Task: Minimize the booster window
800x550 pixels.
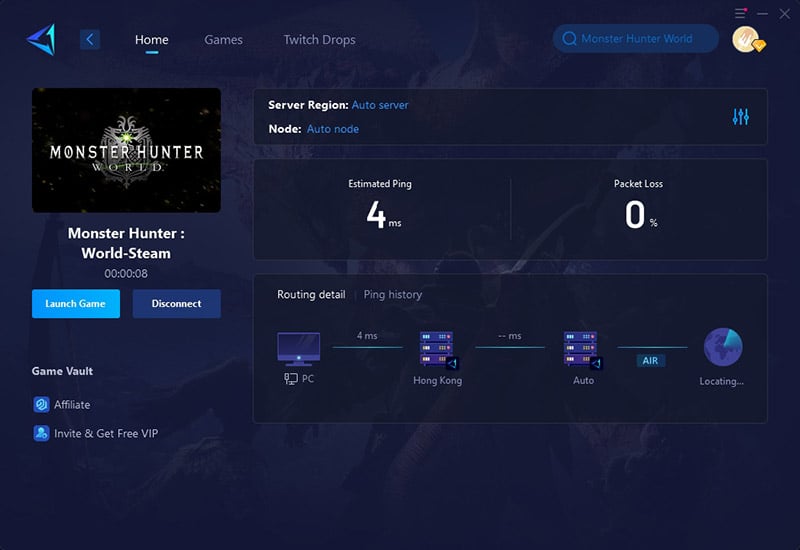Action: tap(763, 14)
